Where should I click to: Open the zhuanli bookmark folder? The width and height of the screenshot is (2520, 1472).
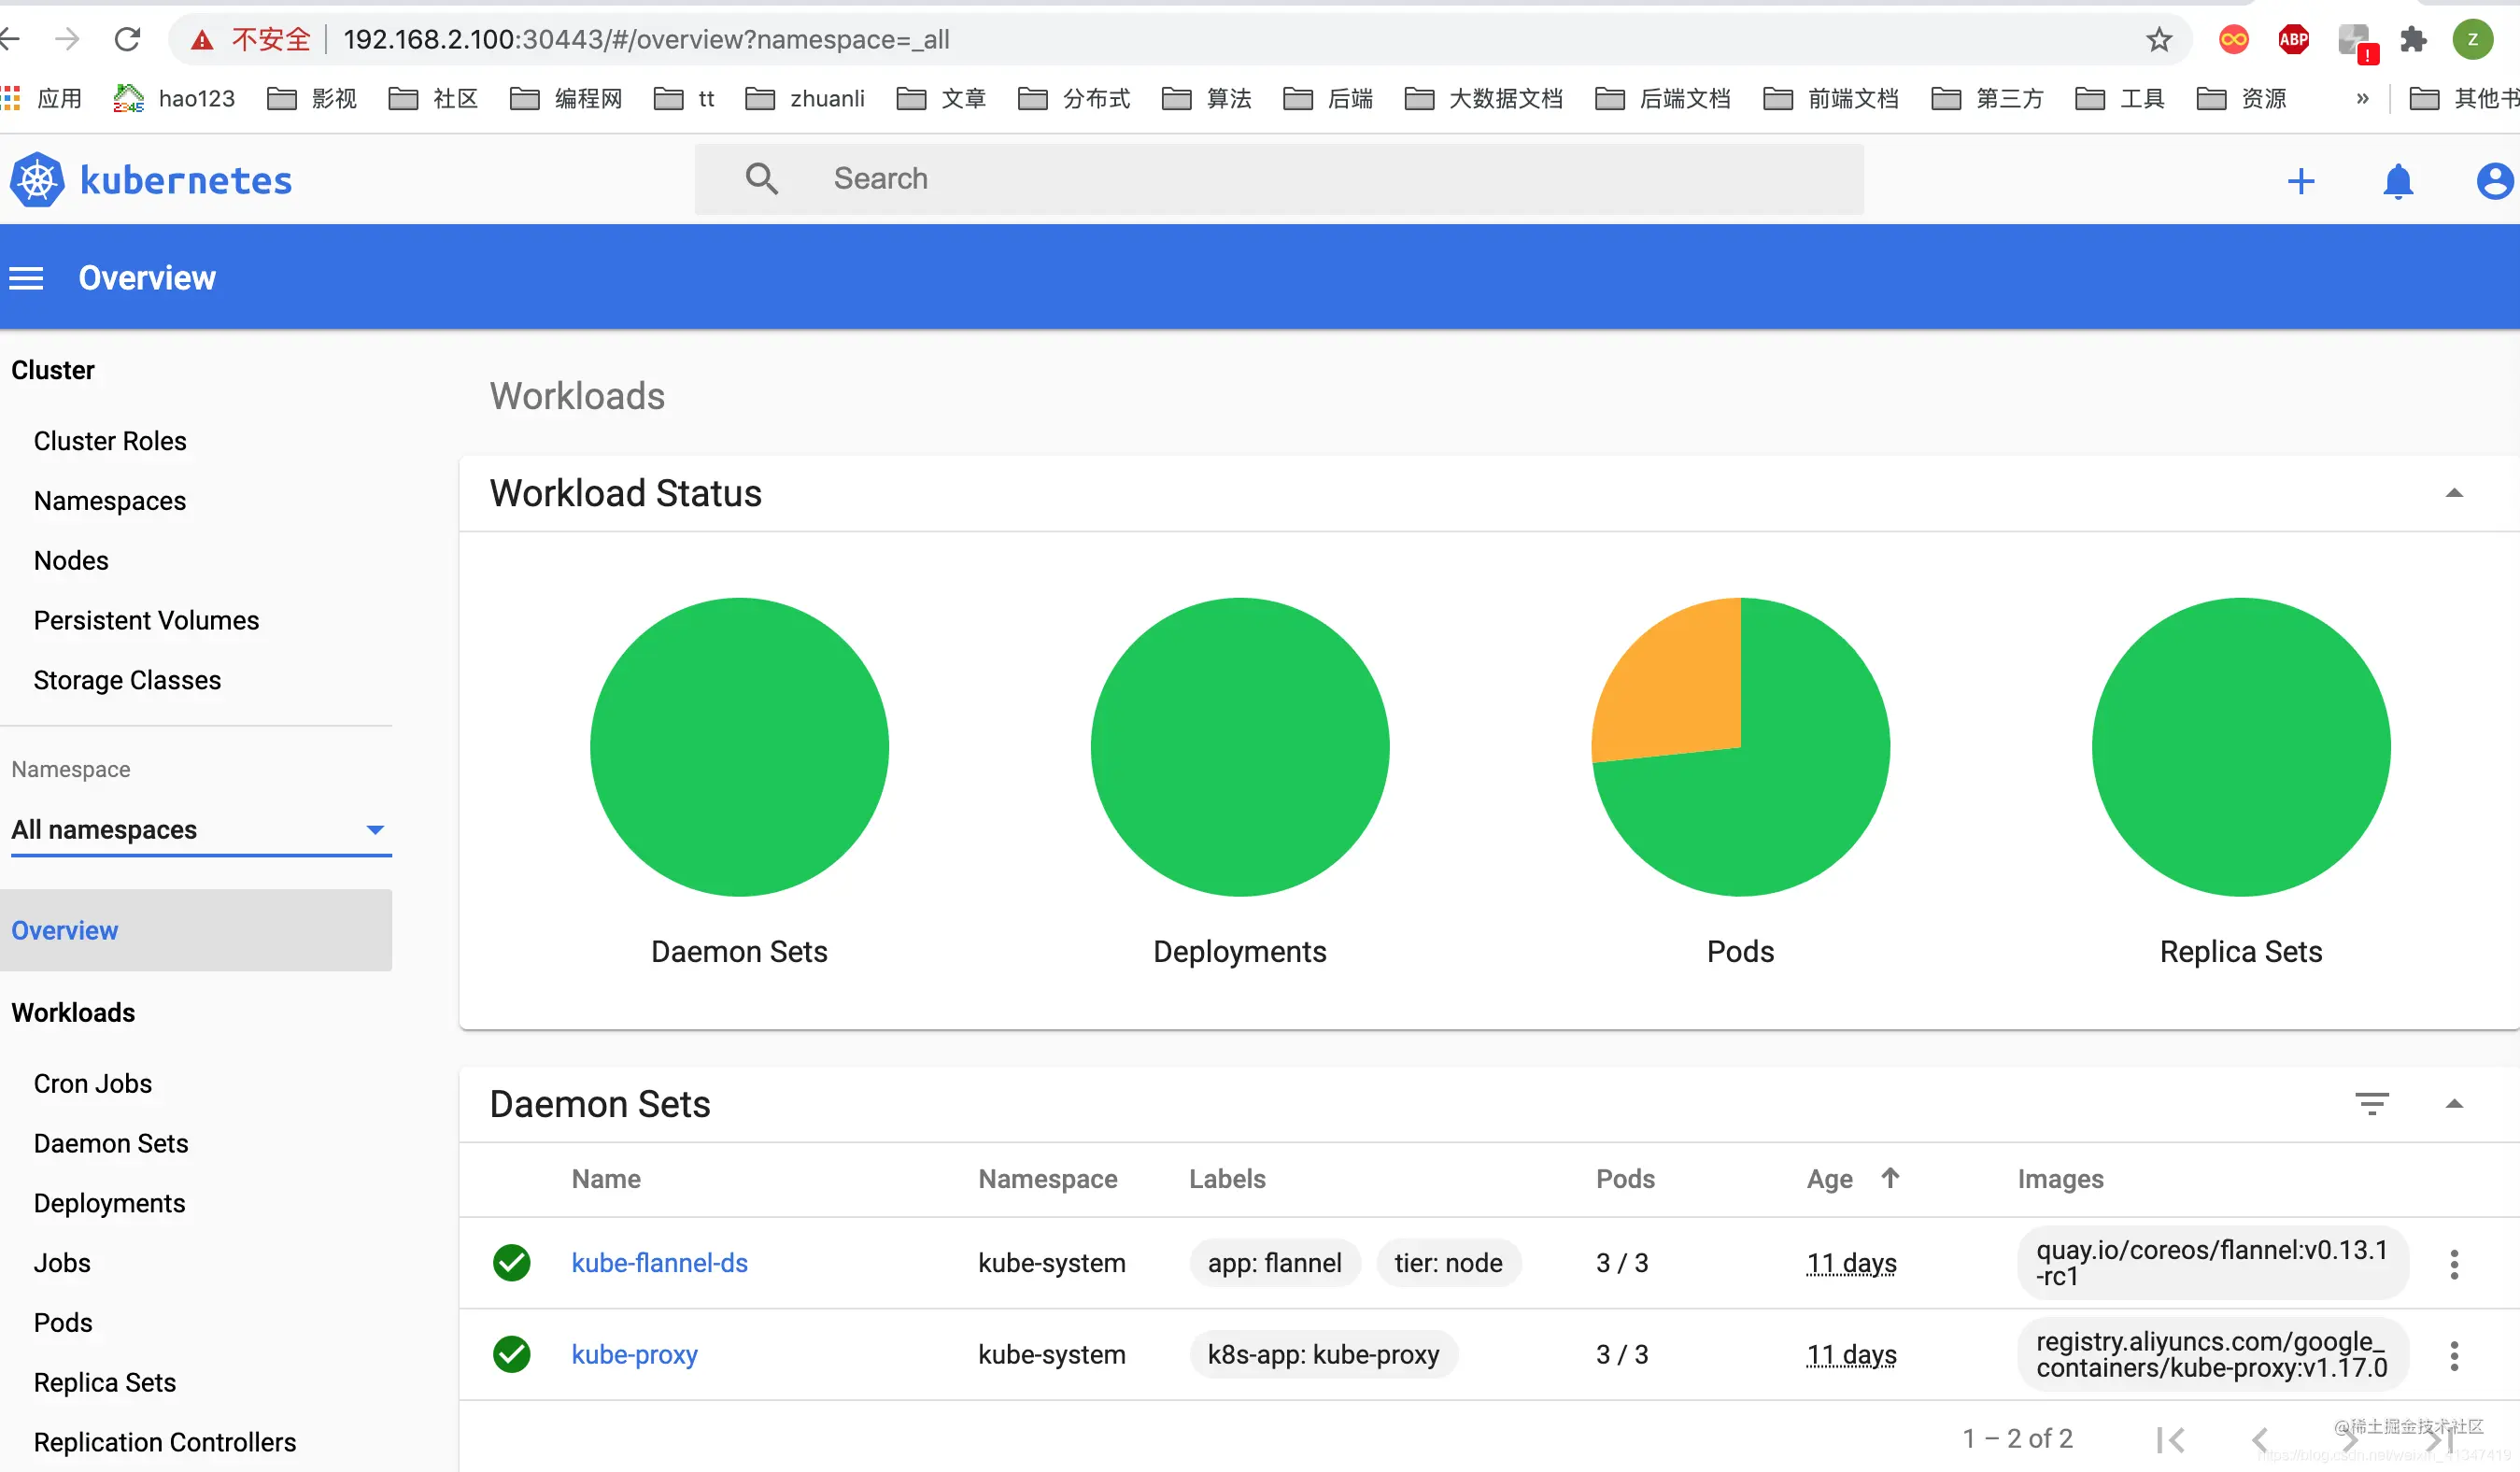(805, 98)
